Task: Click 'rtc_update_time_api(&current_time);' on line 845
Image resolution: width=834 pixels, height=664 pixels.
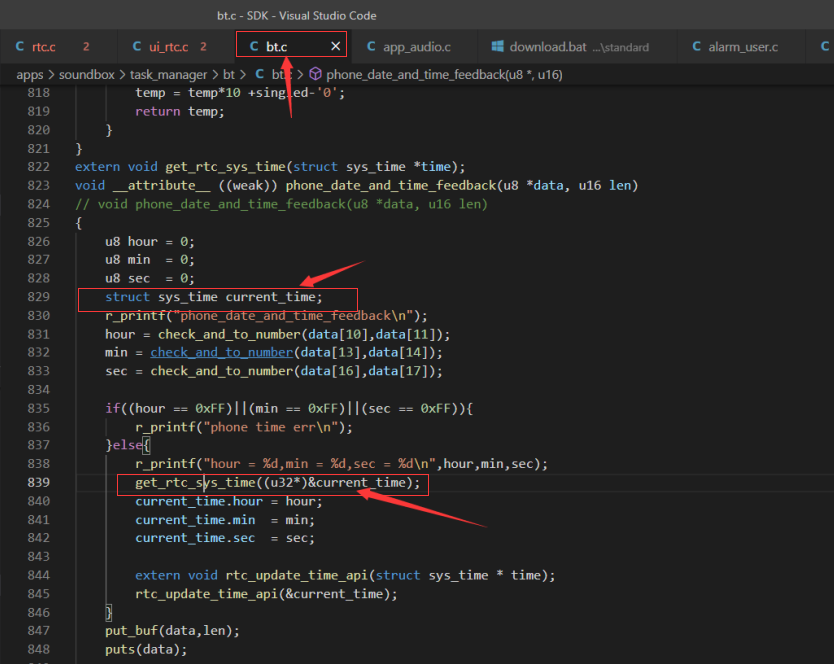Action: click(266, 594)
